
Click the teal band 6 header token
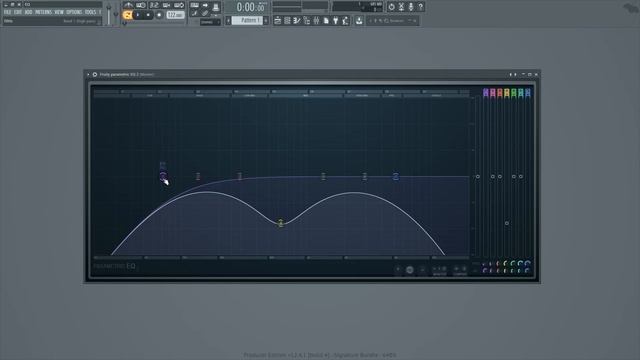pos(520,93)
